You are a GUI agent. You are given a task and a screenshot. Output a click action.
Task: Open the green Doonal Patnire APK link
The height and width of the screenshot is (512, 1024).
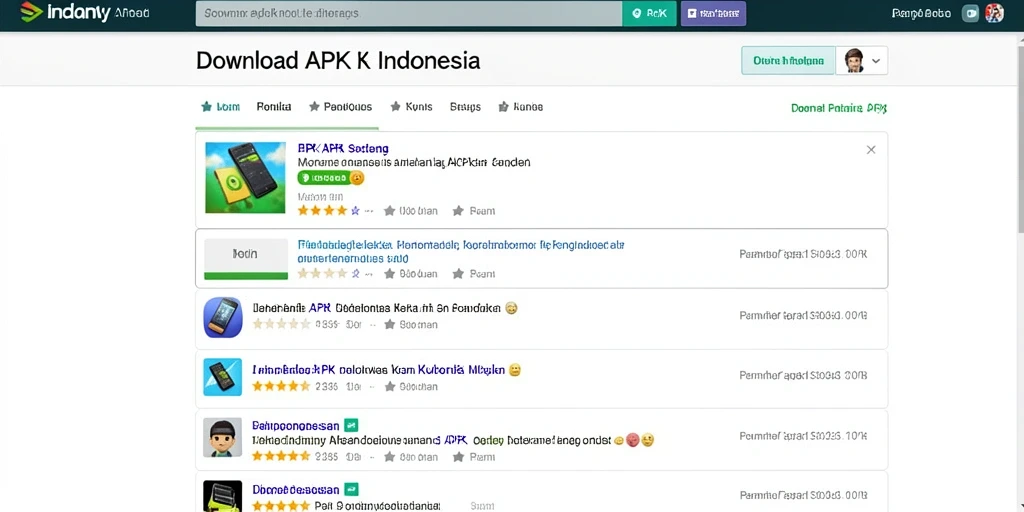839,108
